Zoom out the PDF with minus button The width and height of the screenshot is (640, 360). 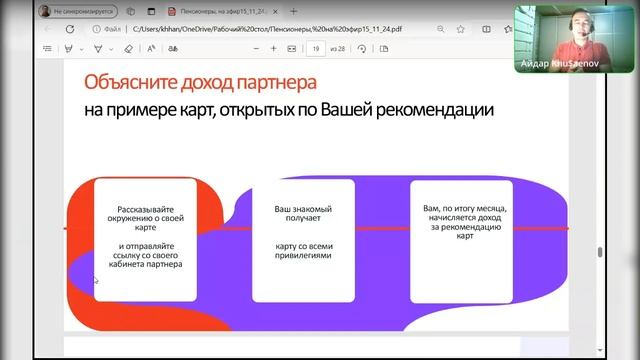pos(256,49)
